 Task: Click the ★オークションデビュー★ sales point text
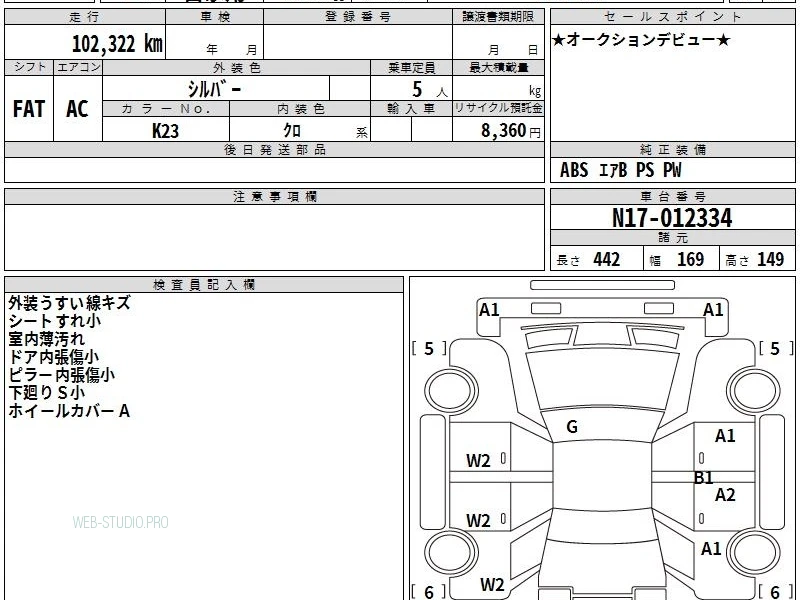[641, 40]
